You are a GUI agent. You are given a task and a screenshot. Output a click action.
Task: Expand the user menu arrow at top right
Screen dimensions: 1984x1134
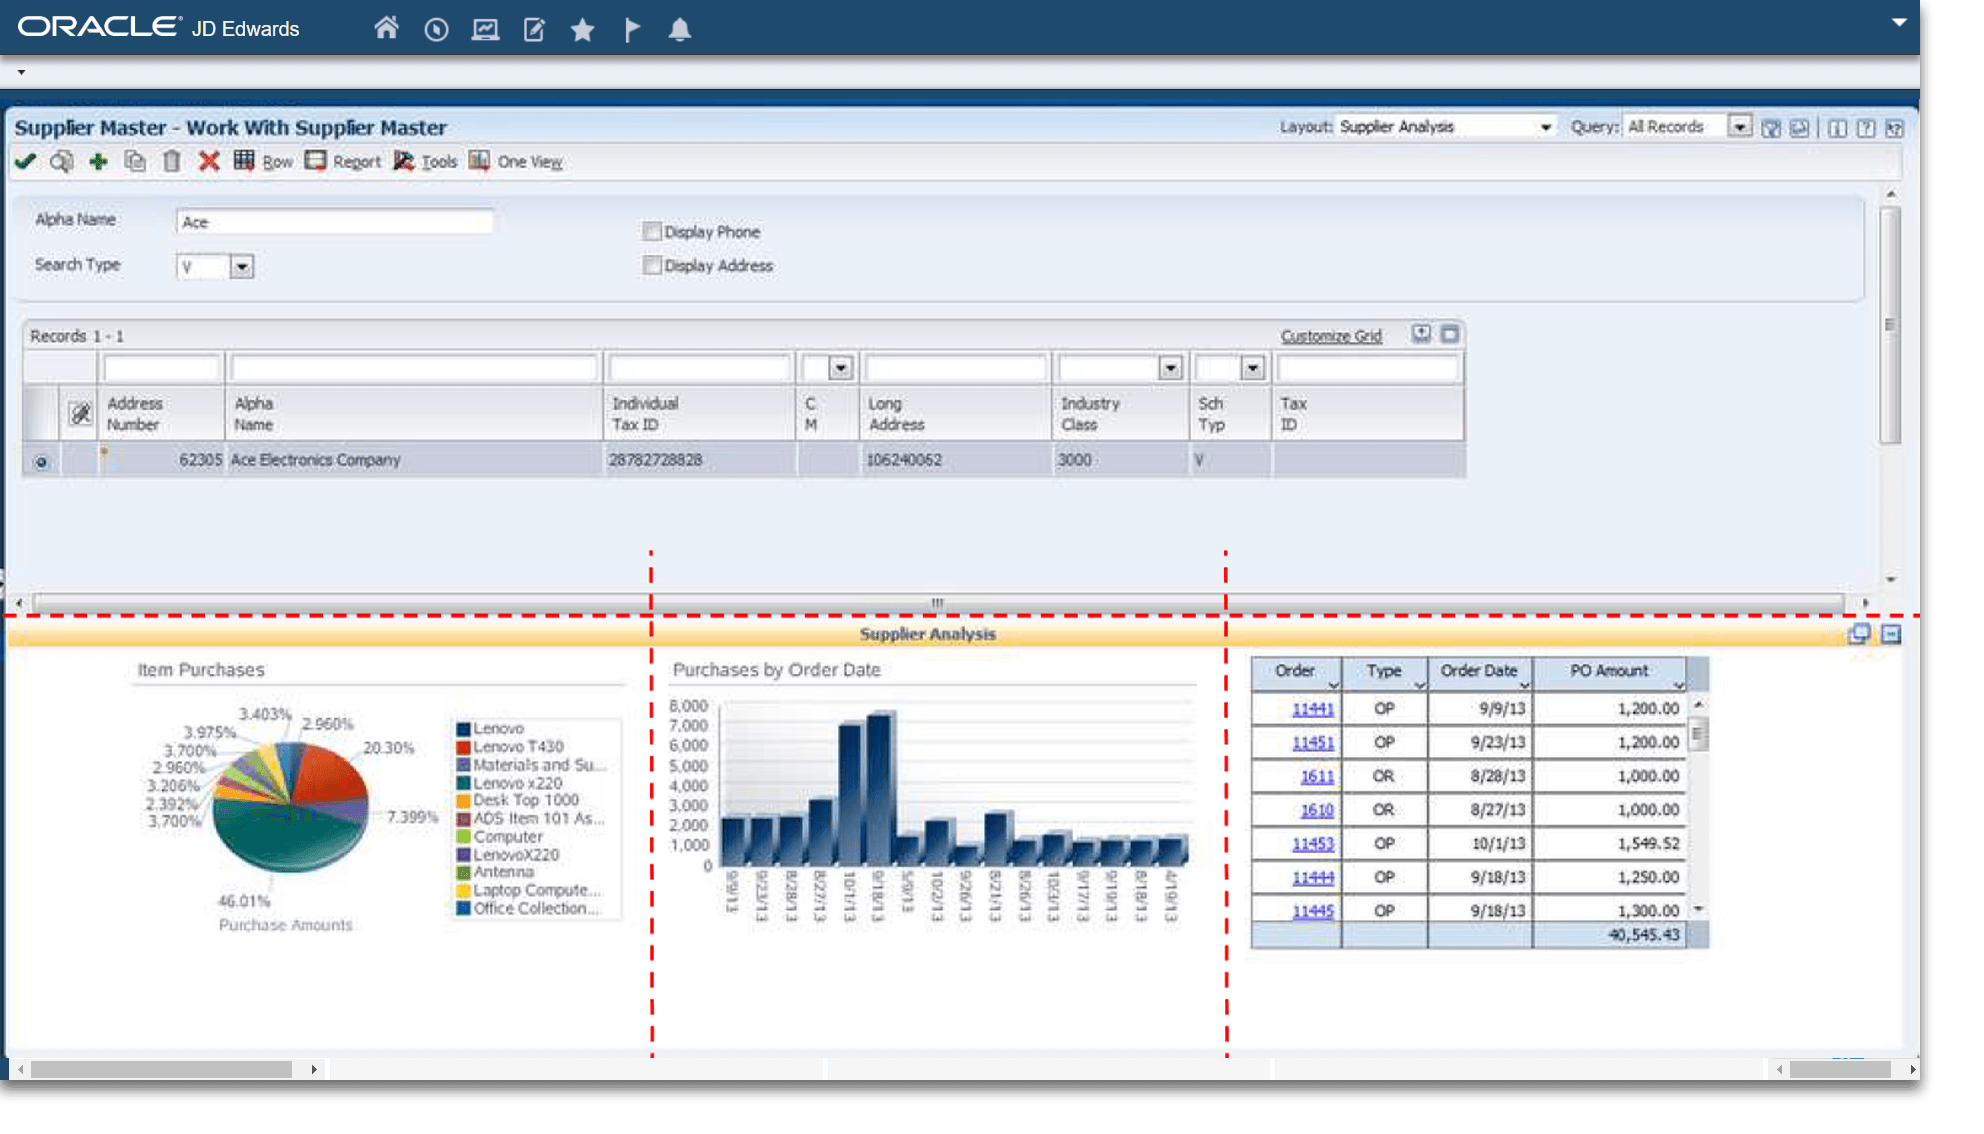[1899, 22]
